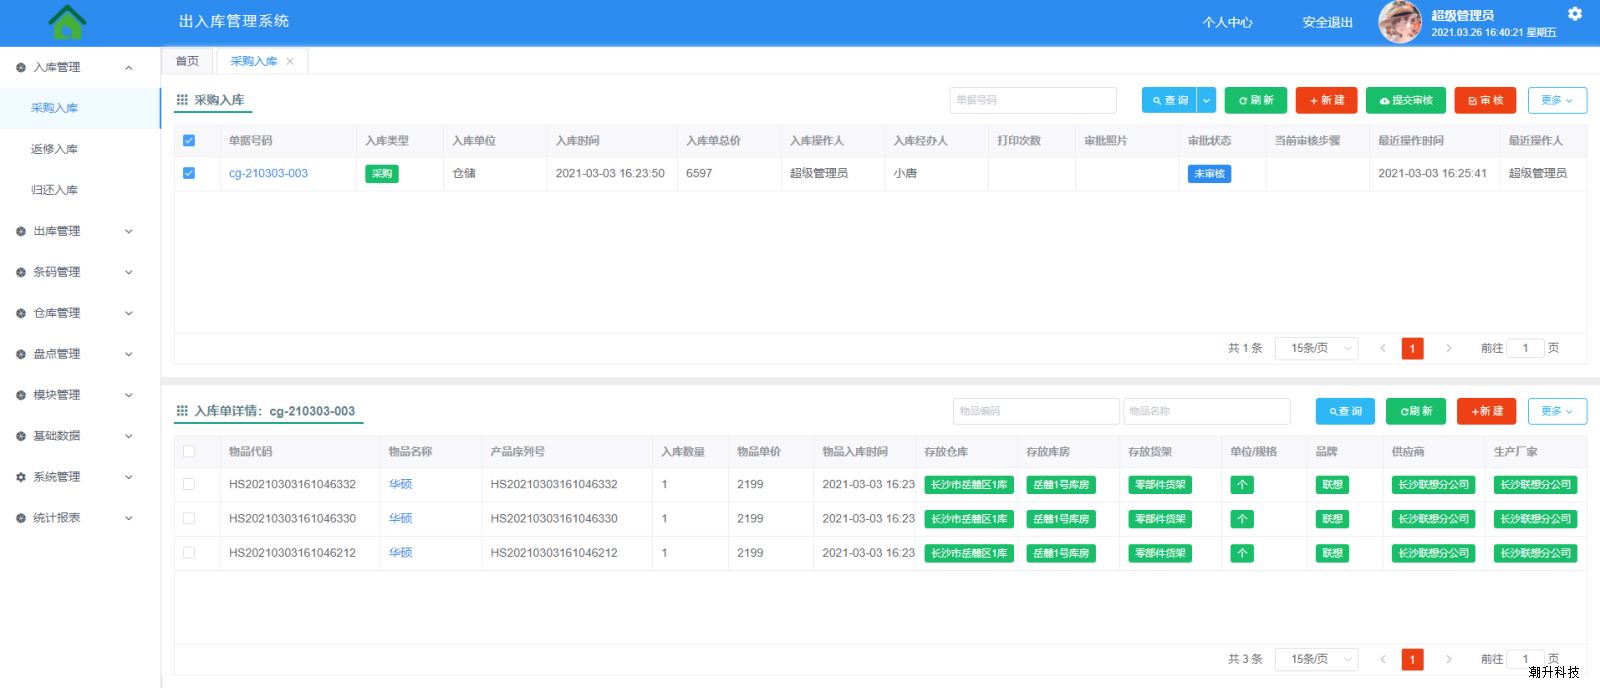Open 华硕 link in the 046332 row
1600x688 pixels.
coord(400,484)
